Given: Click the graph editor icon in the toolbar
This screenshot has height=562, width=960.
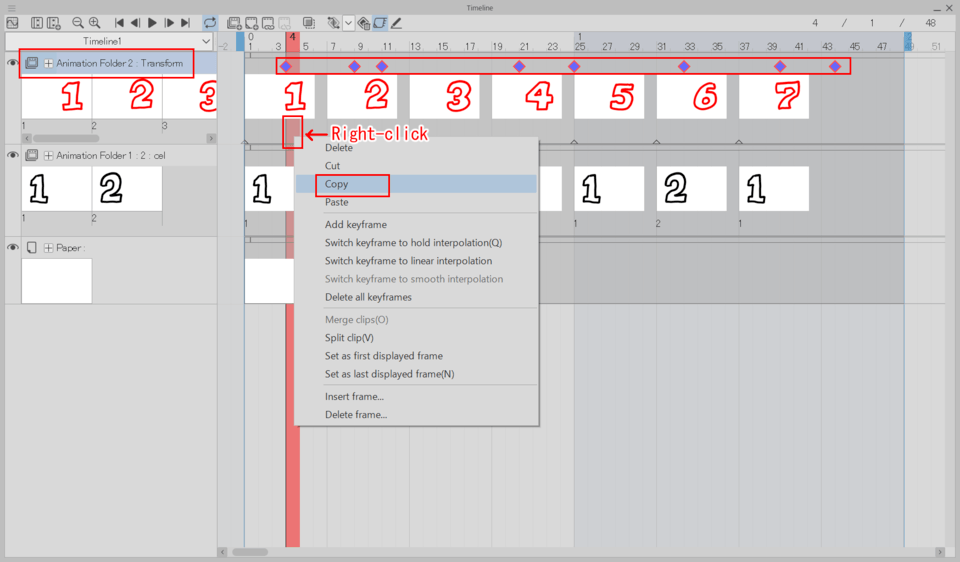Looking at the screenshot, I should click(x=12, y=23).
